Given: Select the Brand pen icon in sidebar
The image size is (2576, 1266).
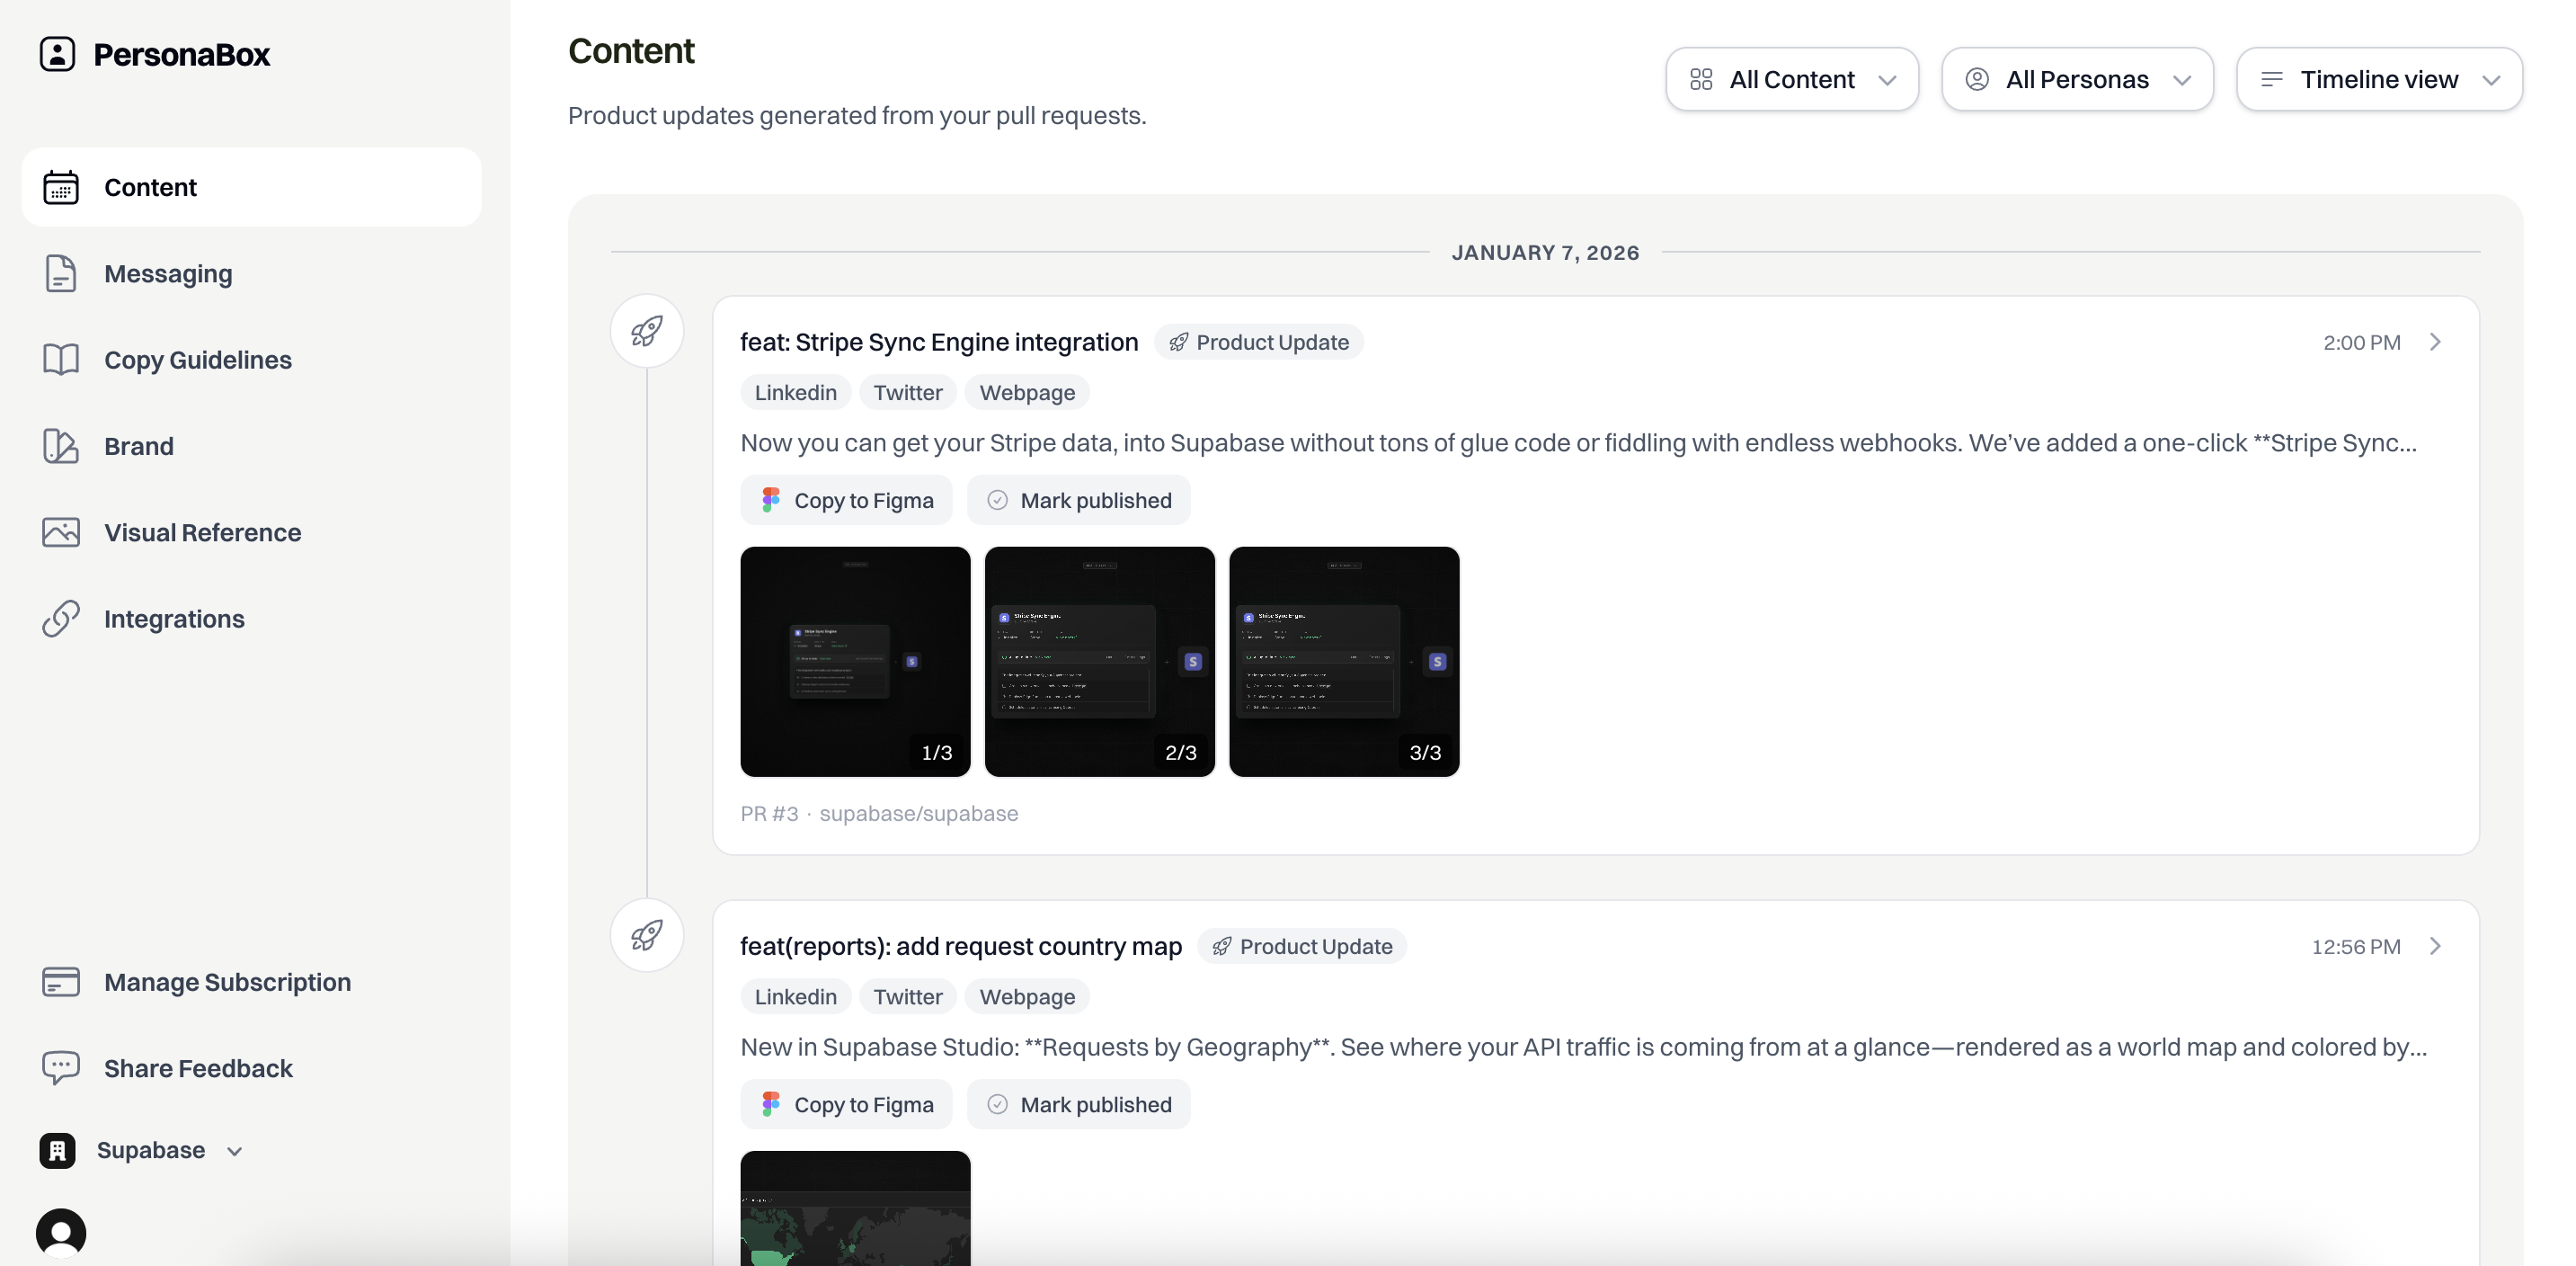Looking at the screenshot, I should click(61, 446).
